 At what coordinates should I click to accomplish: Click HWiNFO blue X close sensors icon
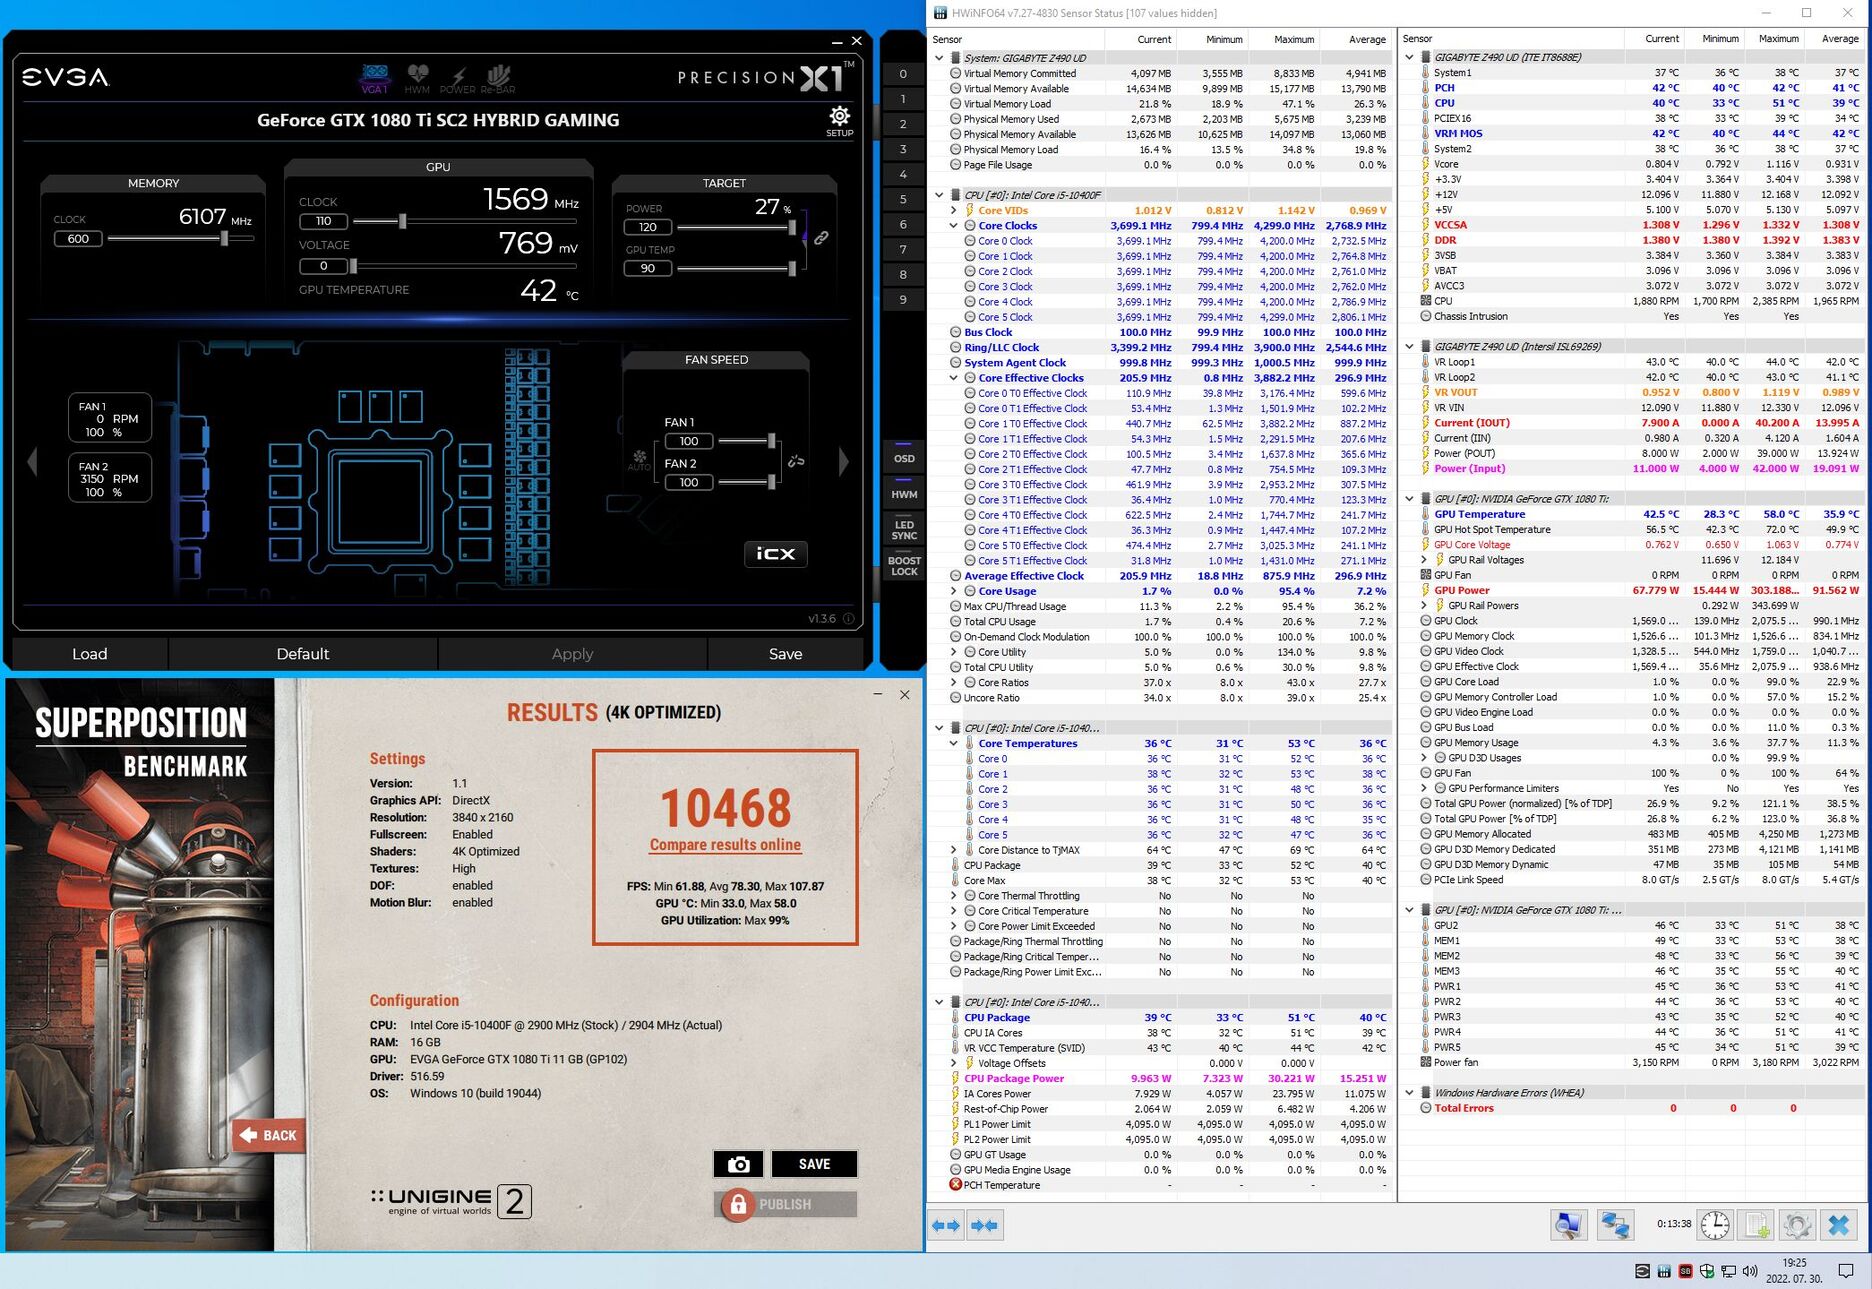click(1839, 1225)
